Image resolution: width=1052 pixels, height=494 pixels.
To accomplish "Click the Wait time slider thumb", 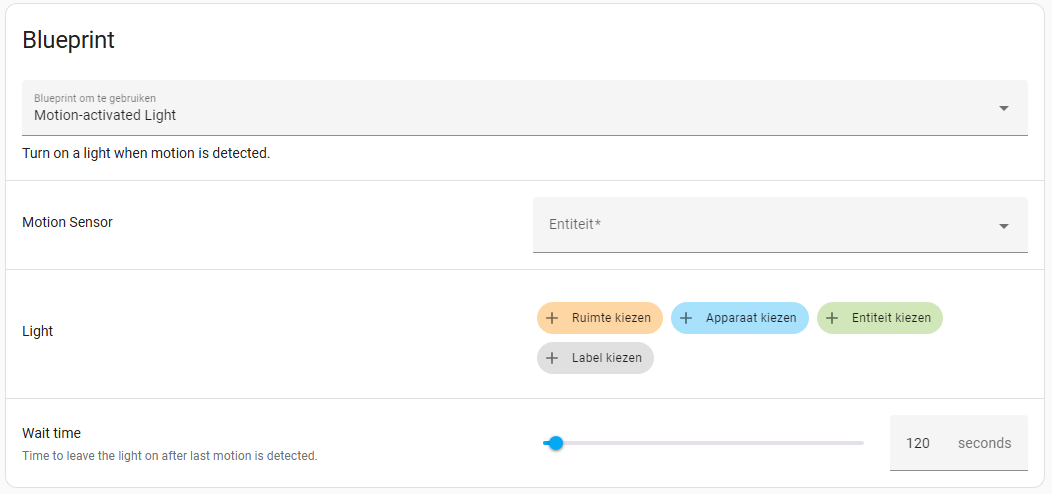I will [x=555, y=443].
